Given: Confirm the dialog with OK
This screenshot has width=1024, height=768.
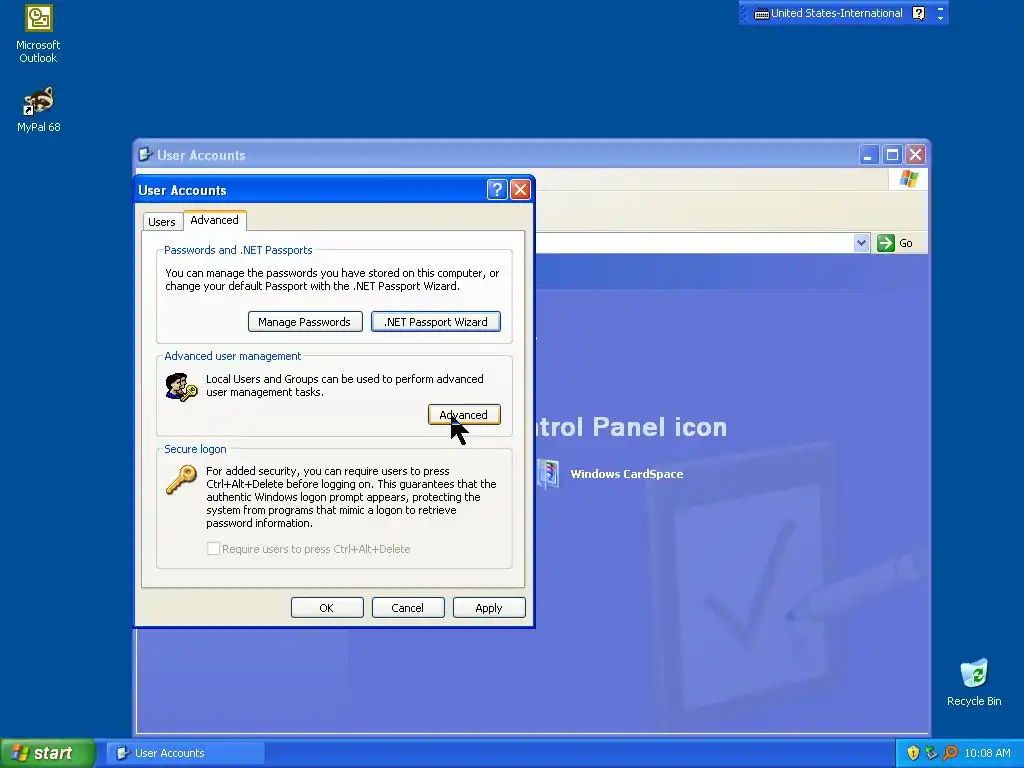Looking at the screenshot, I should pos(327,607).
